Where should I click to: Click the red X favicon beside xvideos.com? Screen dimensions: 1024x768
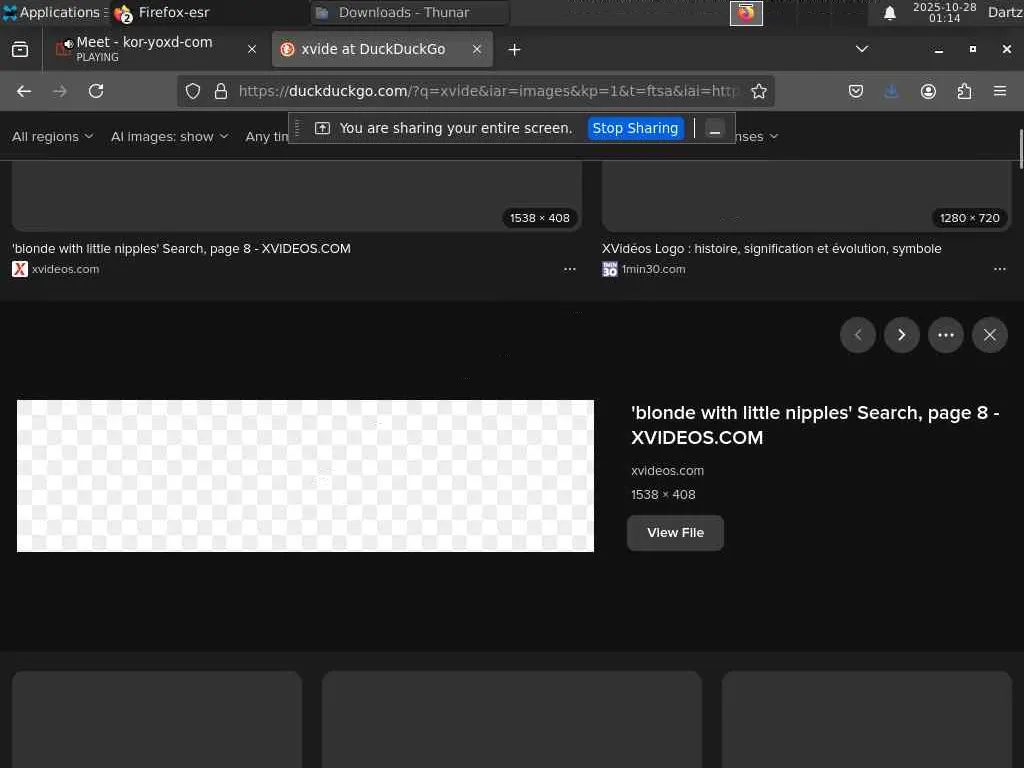pos(20,269)
